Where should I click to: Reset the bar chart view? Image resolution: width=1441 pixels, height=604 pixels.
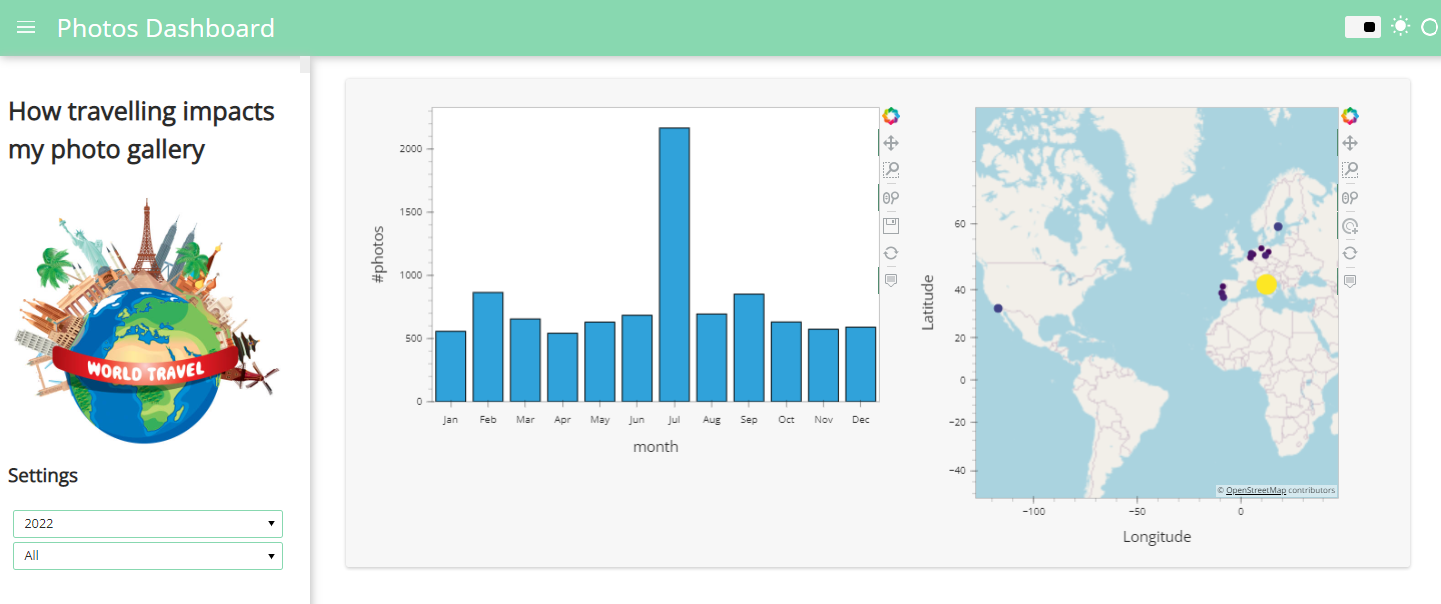tap(891, 253)
